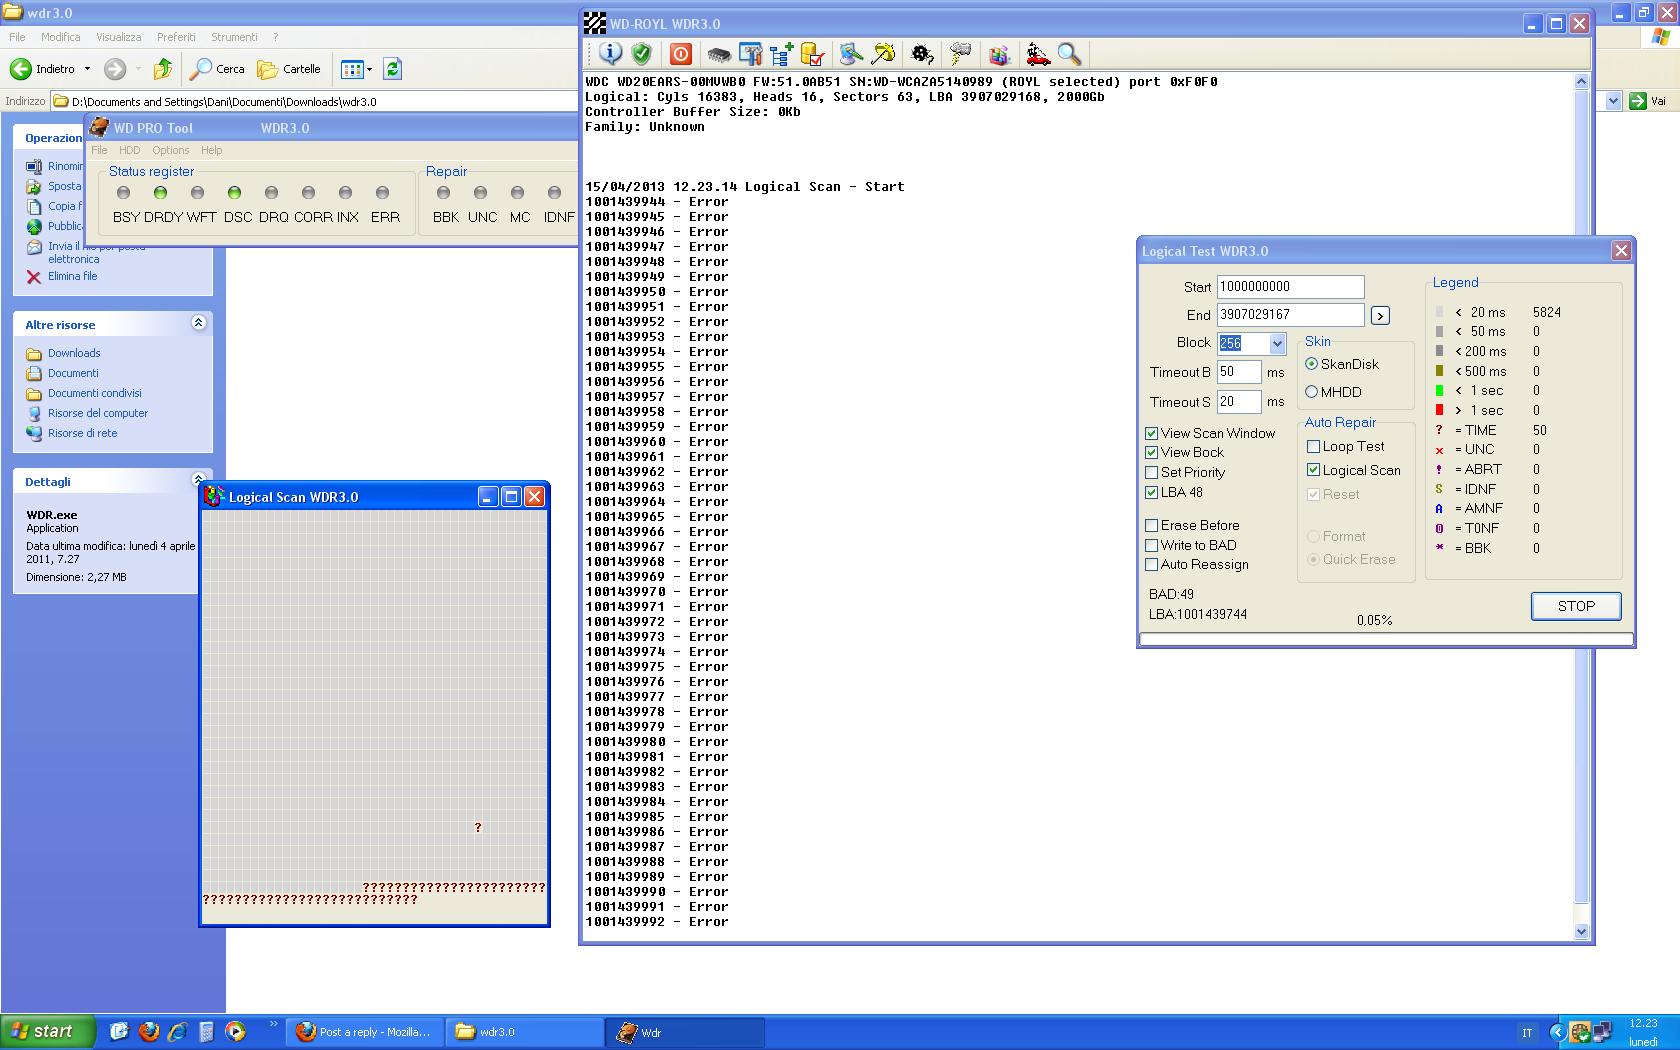Collapse the Altre risorse panel
Image resolution: width=1680 pixels, height=1050 pixels.
[x=198, y=323]
